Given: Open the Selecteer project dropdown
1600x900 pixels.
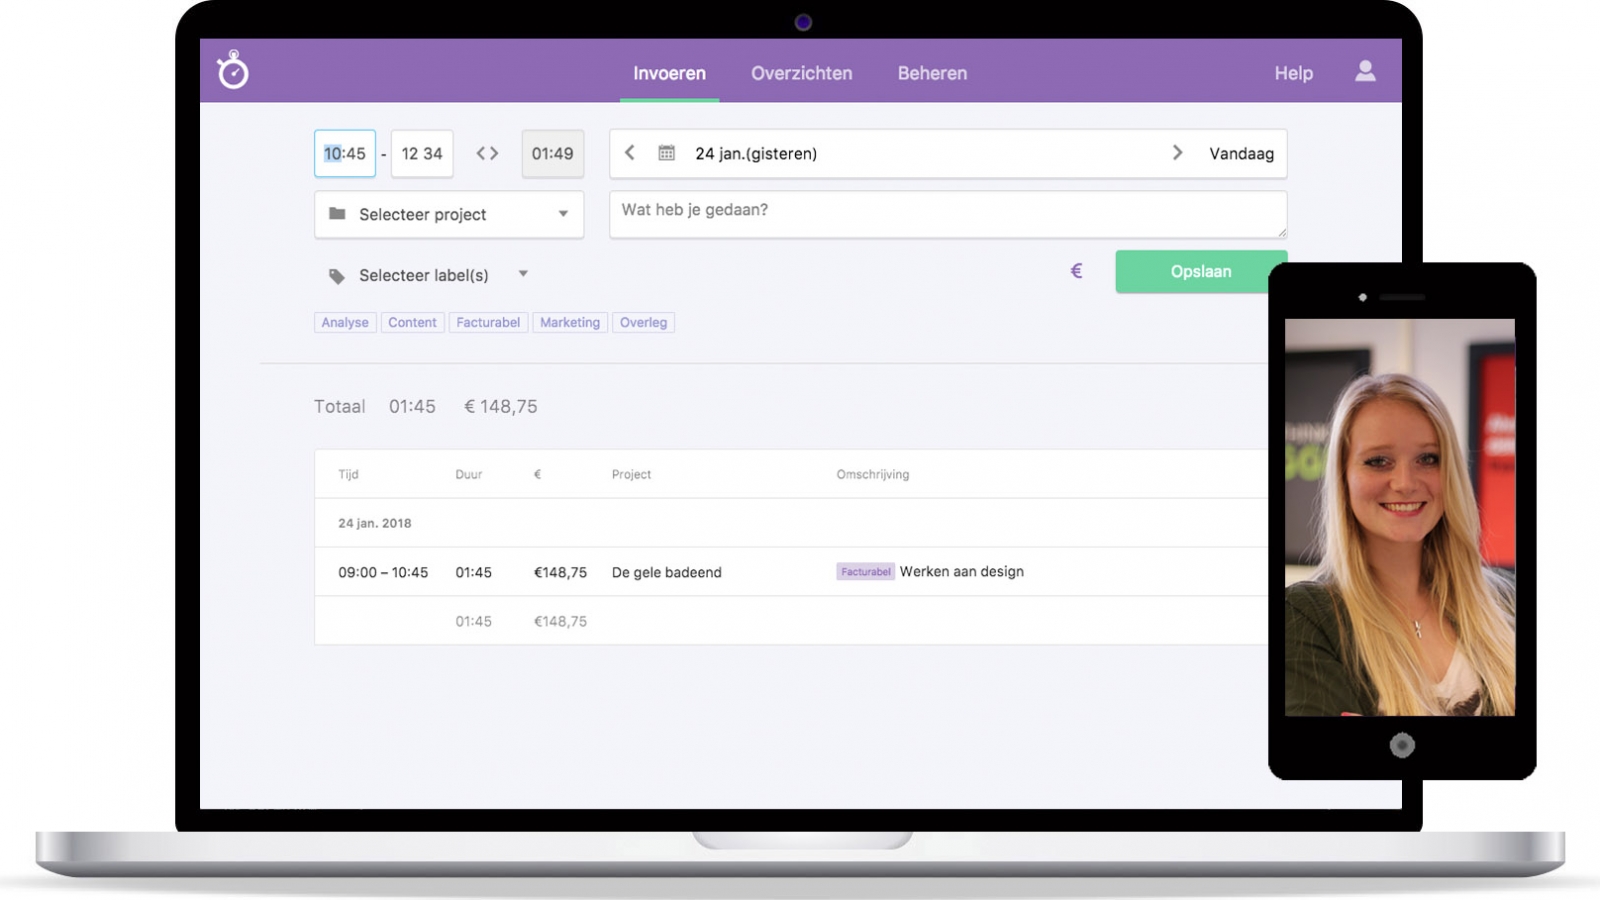Looking at the screenshot, I should point(449,214).
